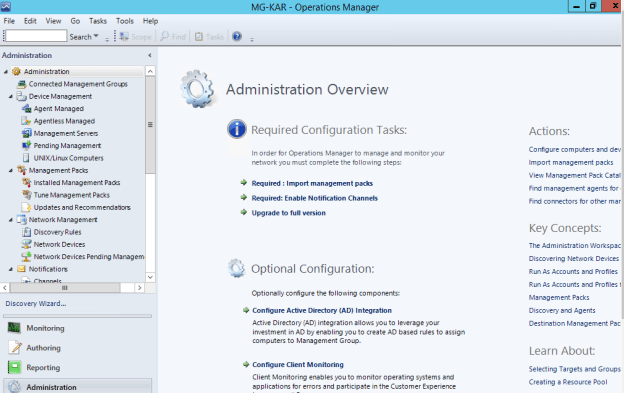This screenshot has height=393, width=624.
Task: Open the Help menu
Action: point(150,21)
